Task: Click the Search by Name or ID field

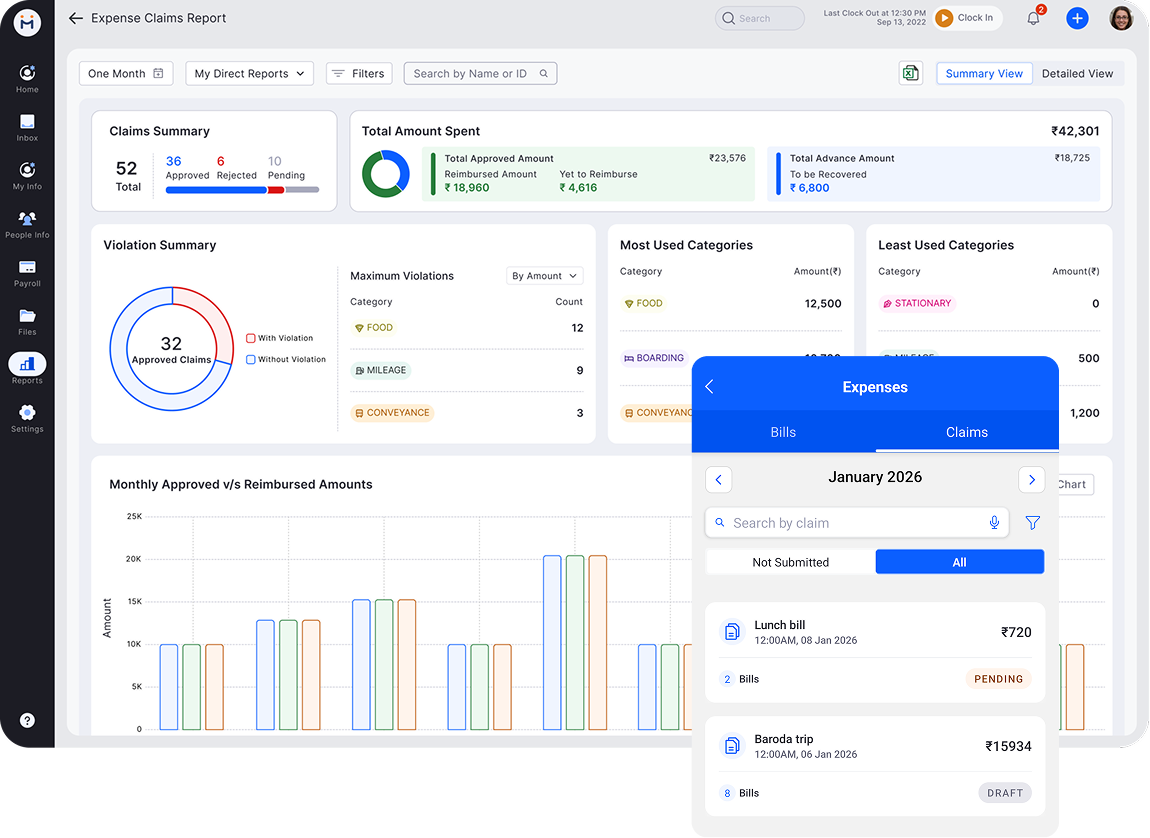Action: [x=480, y=73]
